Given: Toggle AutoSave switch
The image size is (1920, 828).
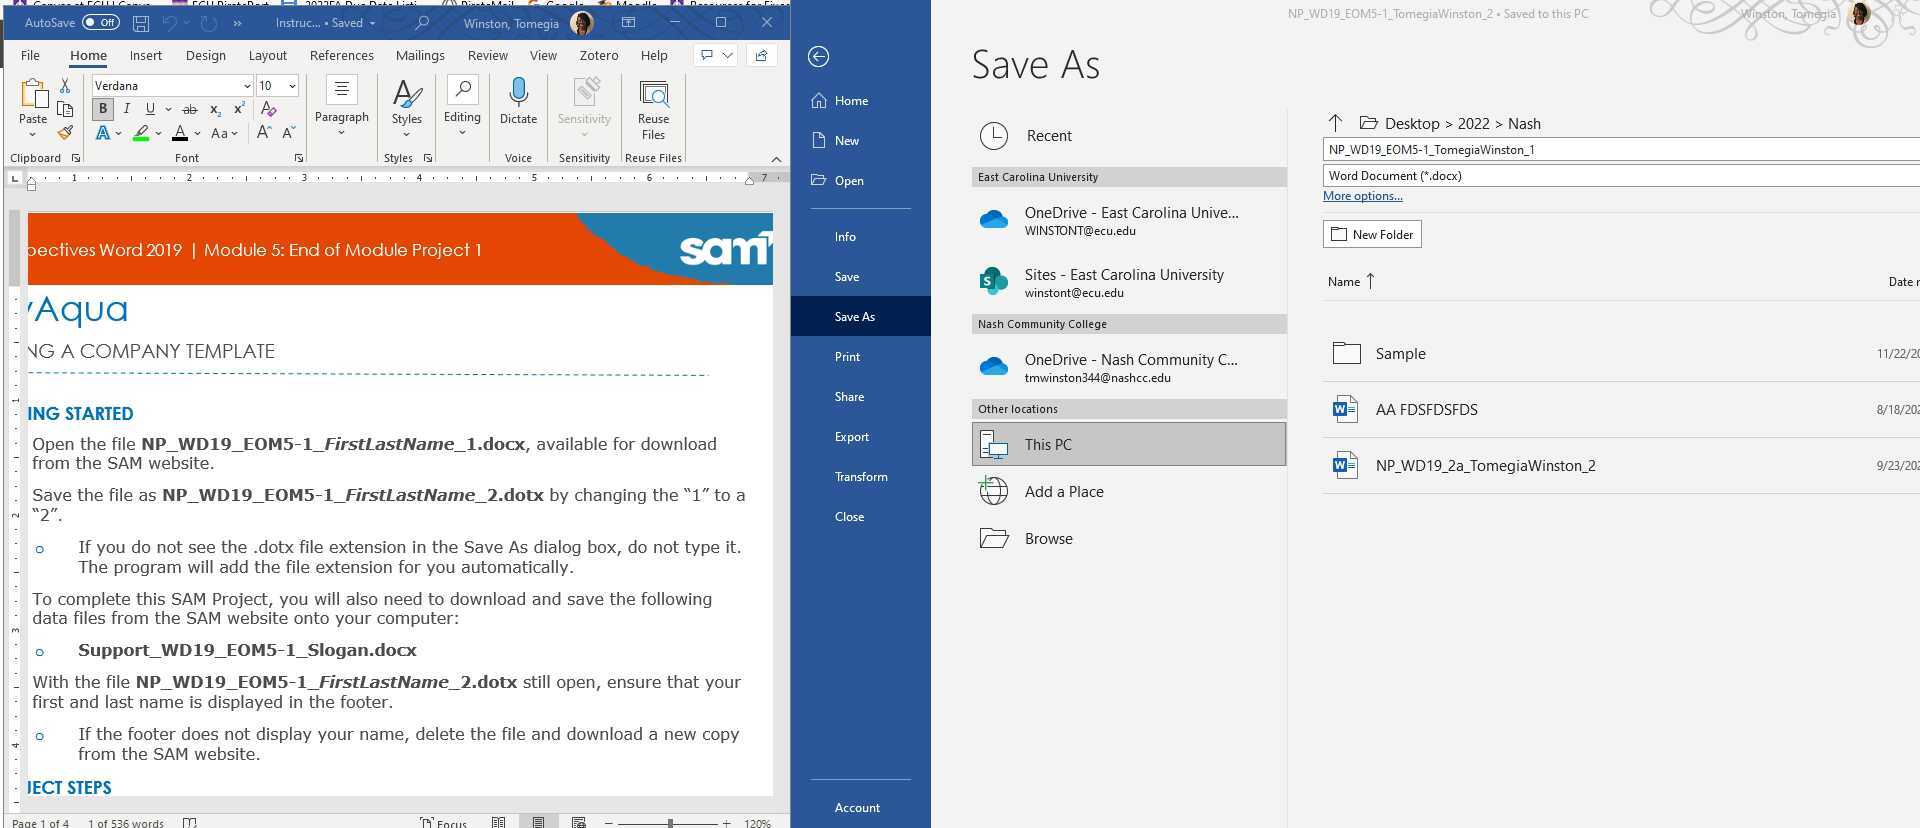Looking at the screenshot, I should pos(100,22).
